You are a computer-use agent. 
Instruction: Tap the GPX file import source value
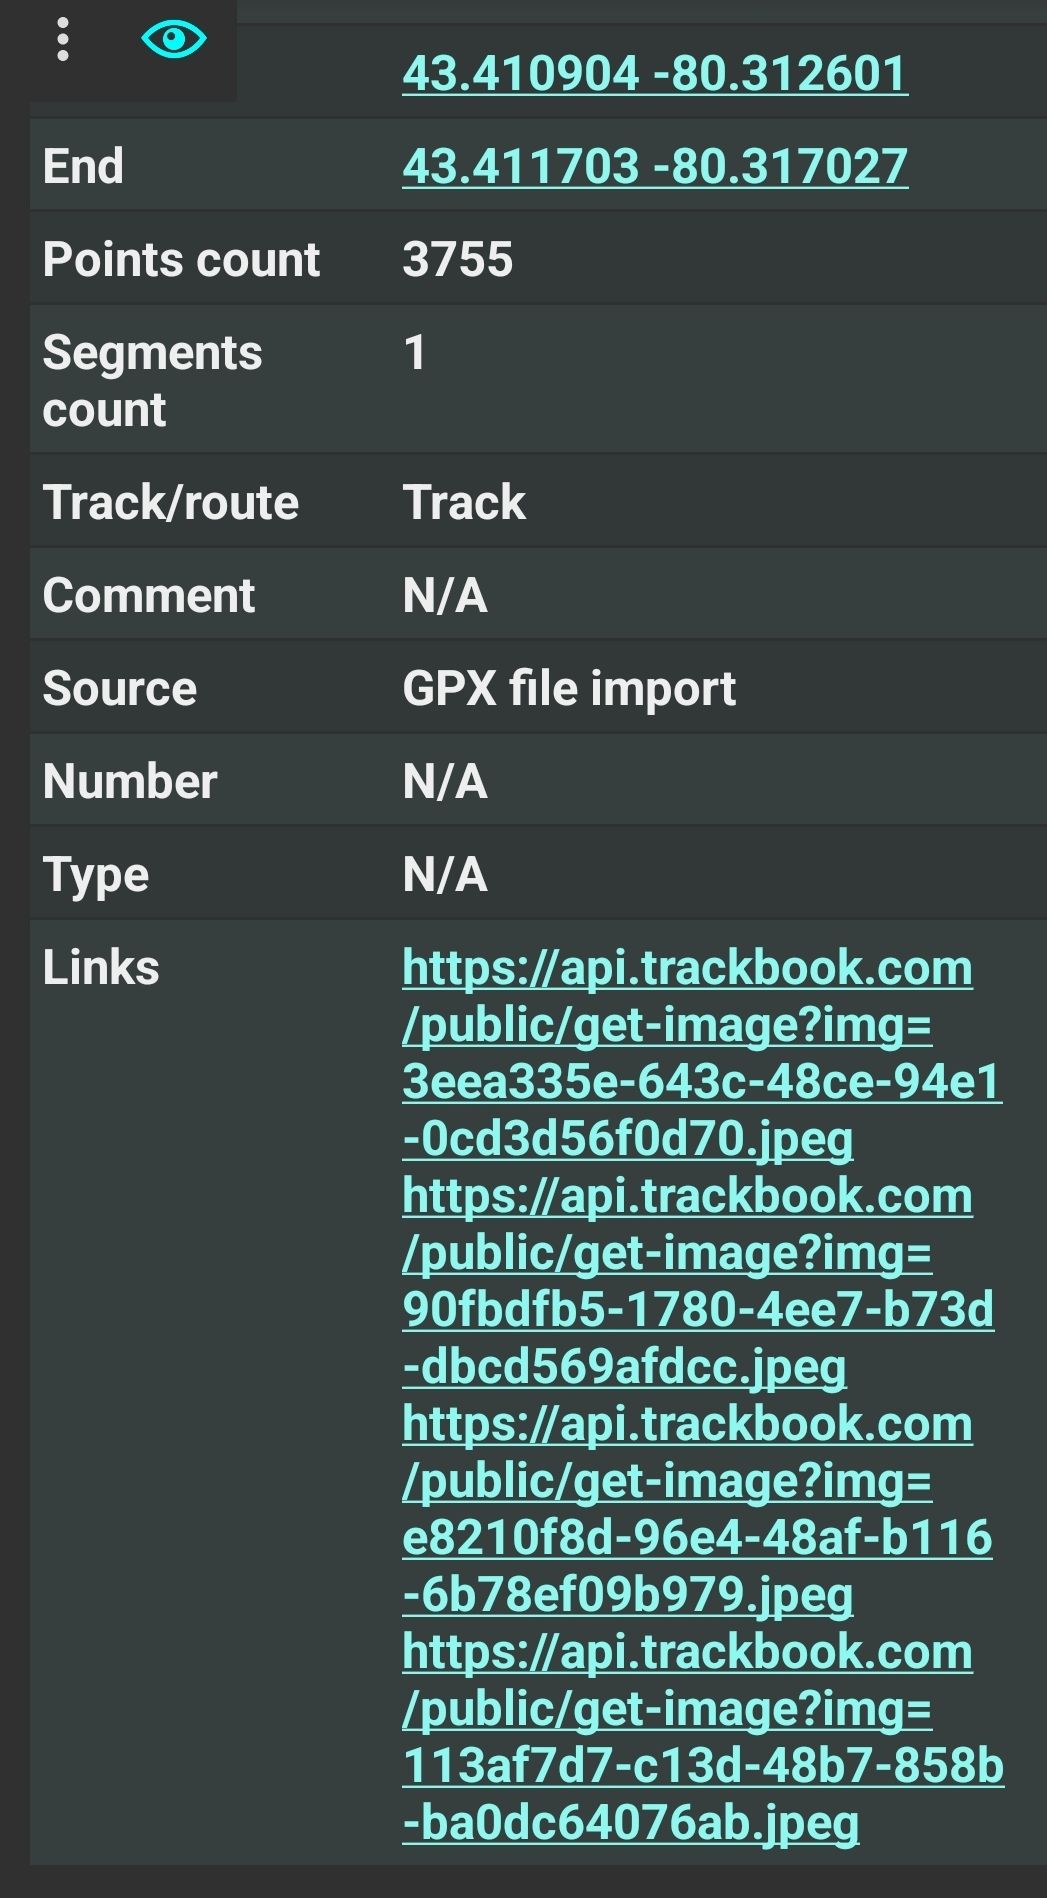[x=569, y=689]
